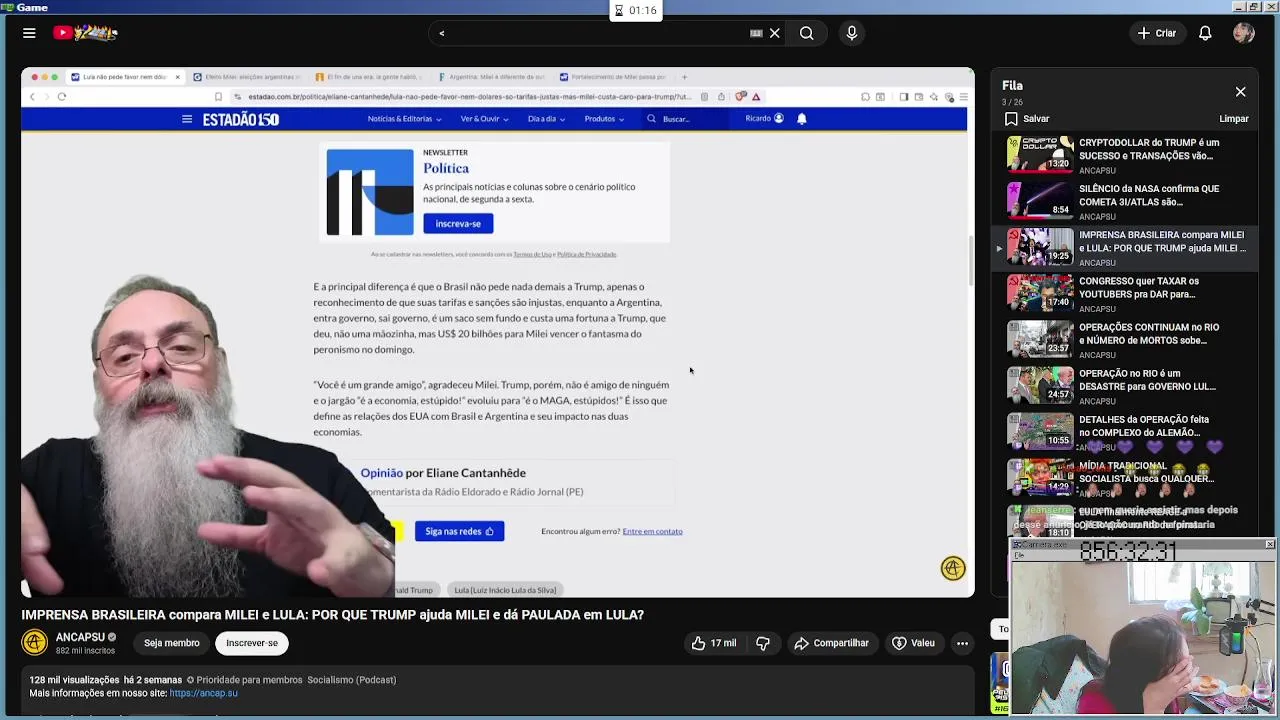Click Lula (Luiz Inácio Lula da Silva) tag
The height and width of the screenshot is (720, 1280).
coord(505,590)
